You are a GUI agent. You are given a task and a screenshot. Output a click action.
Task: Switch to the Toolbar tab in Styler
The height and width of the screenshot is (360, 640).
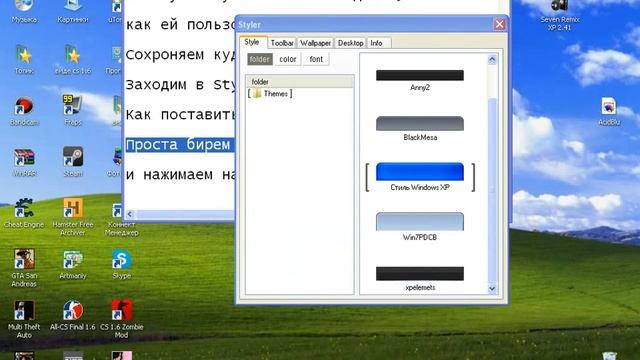(282, 43)
